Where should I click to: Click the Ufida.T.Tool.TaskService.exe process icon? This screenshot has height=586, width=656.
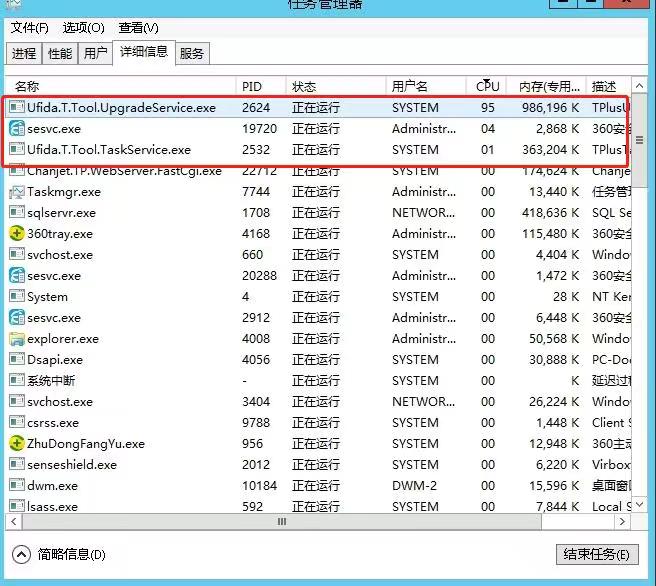[17, 149]
